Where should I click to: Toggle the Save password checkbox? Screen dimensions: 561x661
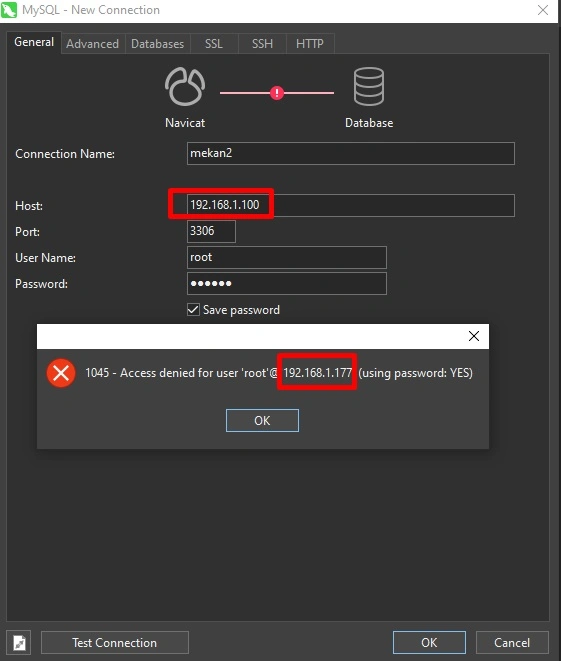(193, 310)
